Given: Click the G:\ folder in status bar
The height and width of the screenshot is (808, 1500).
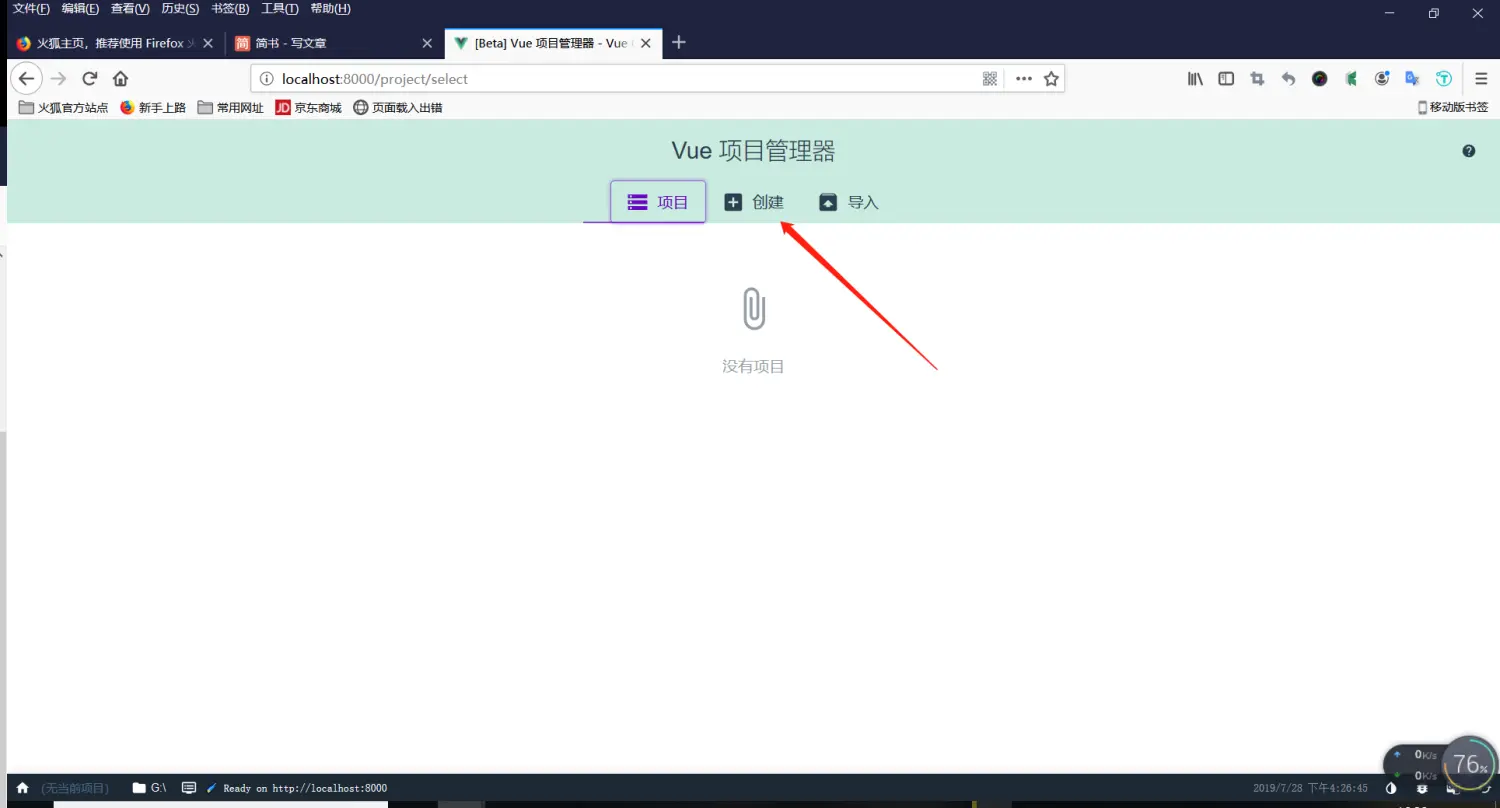Looking at the screenshot, I should tap(150, 788).
